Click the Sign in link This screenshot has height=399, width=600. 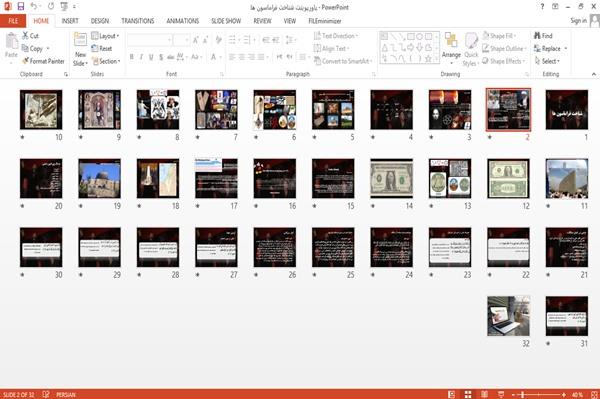tap(578, 21)
